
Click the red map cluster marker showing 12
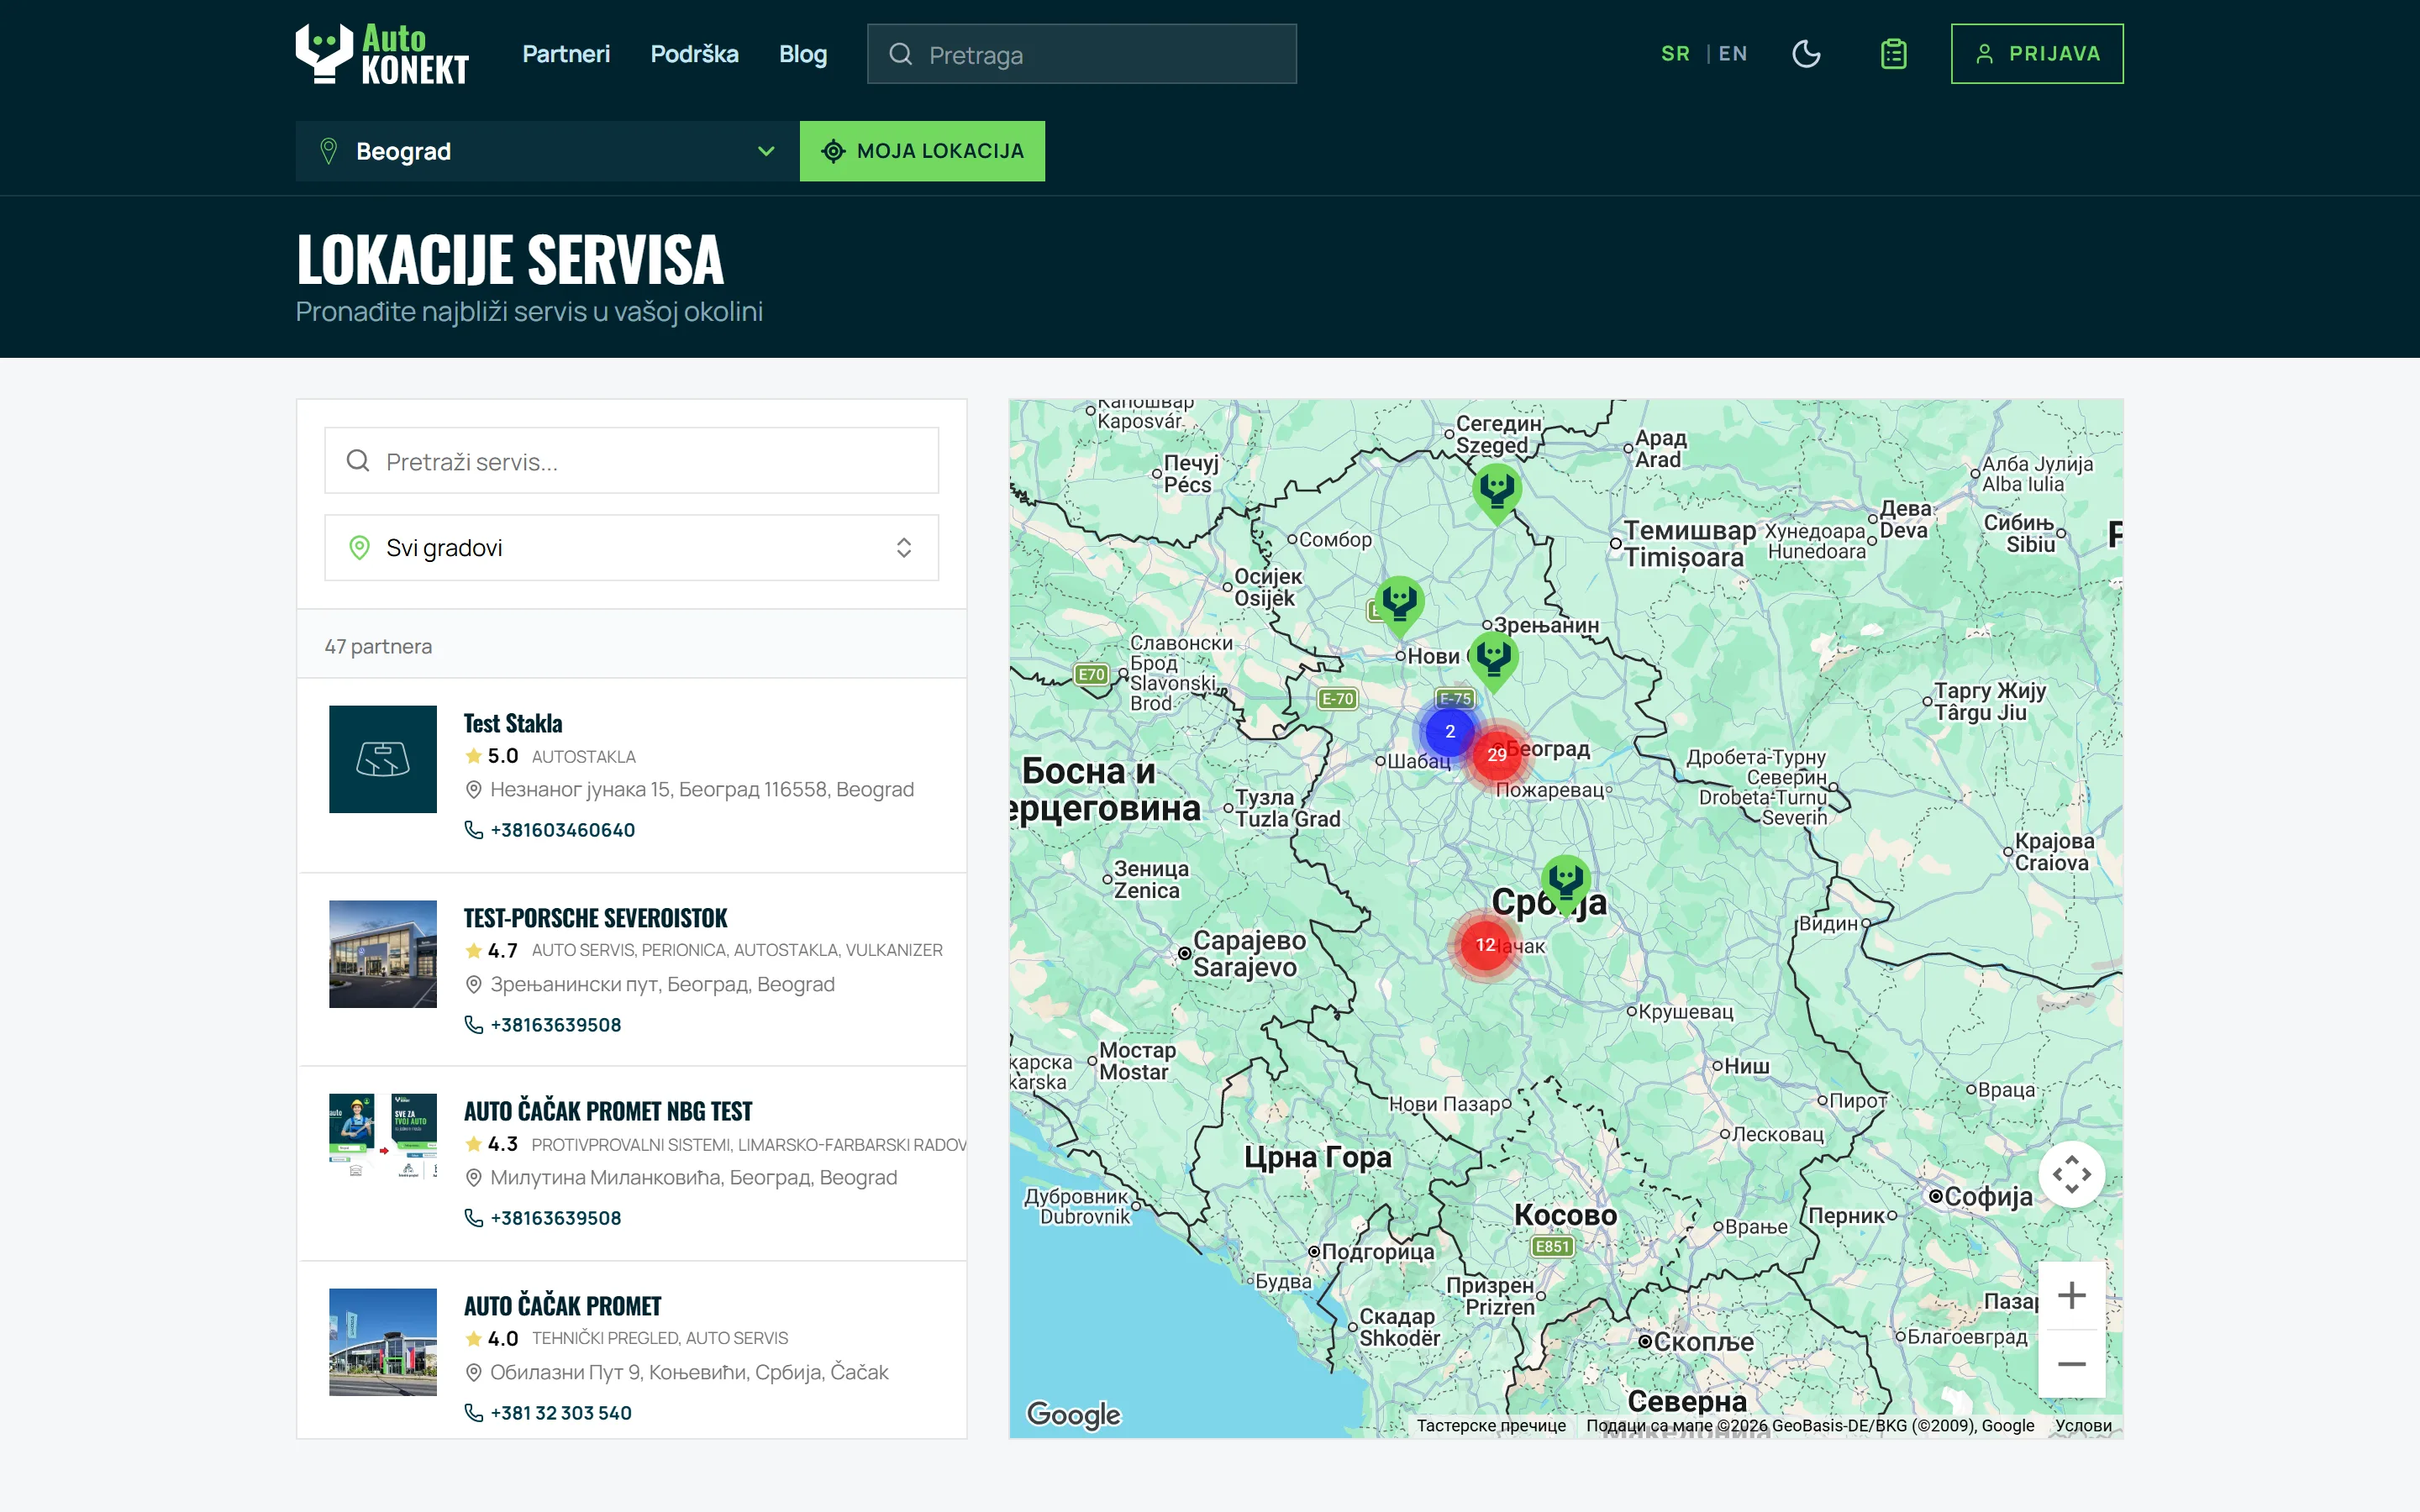tap(1485, 945)
